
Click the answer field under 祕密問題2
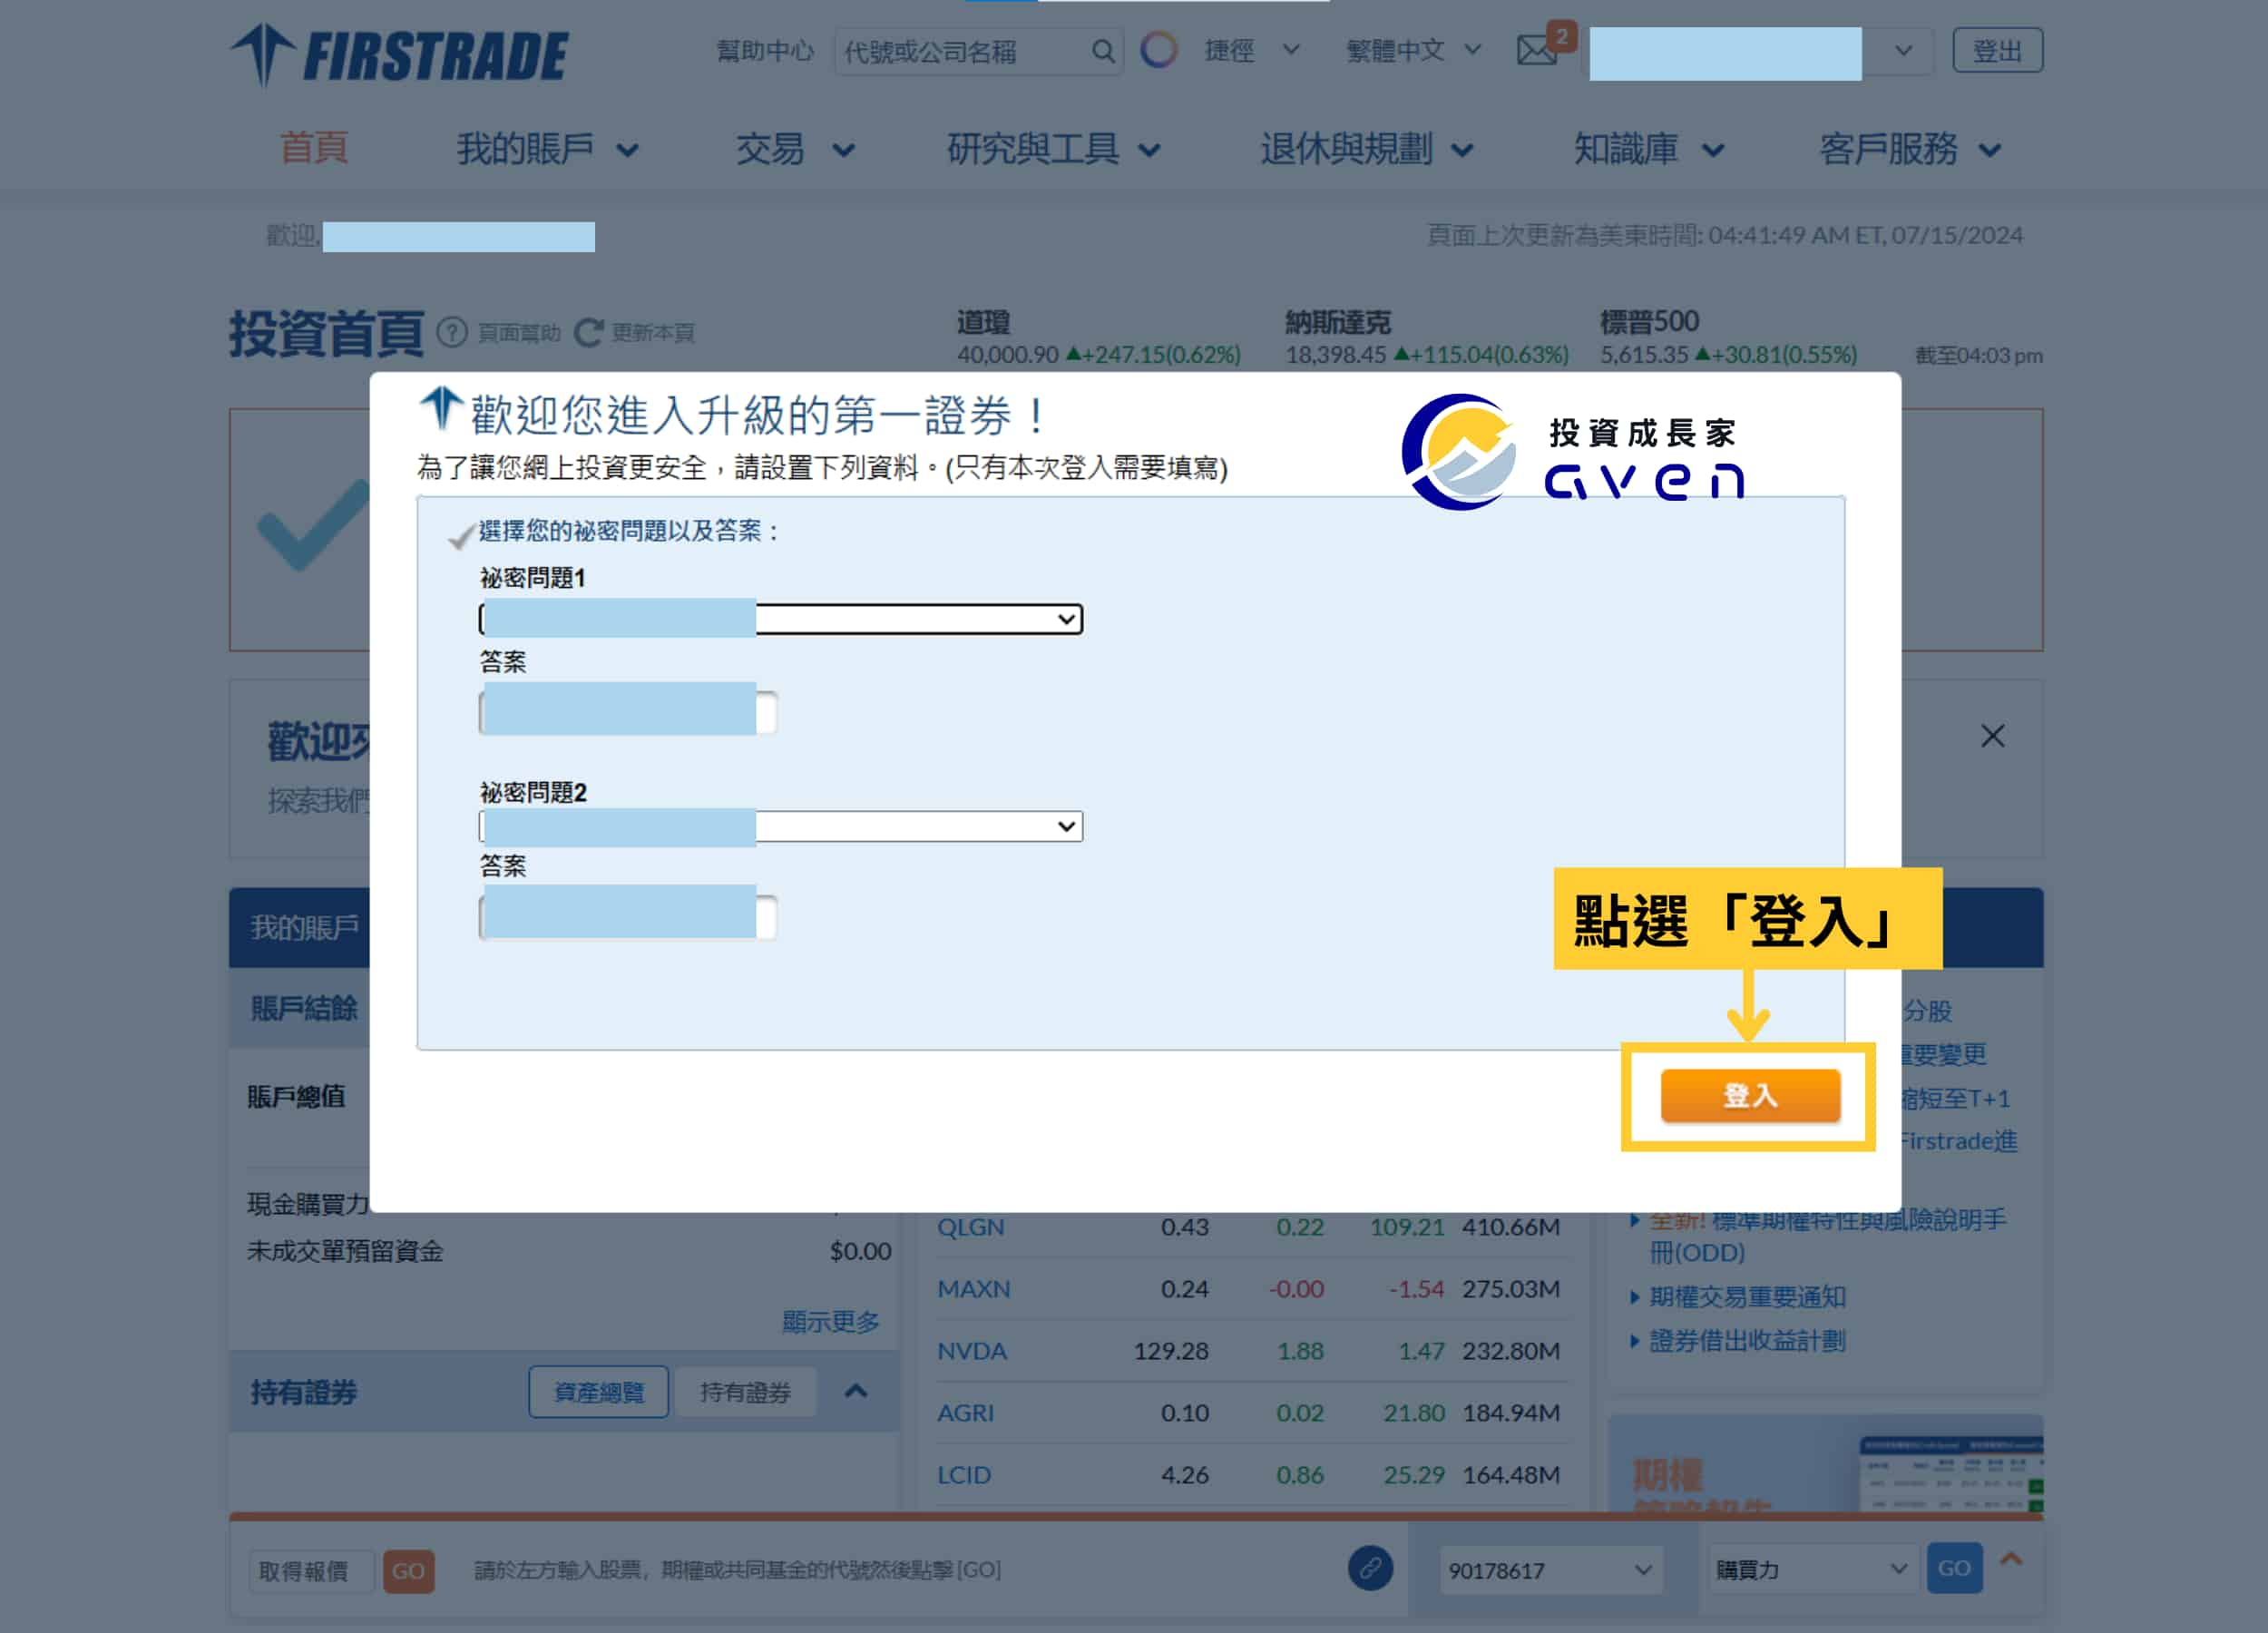point(628,916)
